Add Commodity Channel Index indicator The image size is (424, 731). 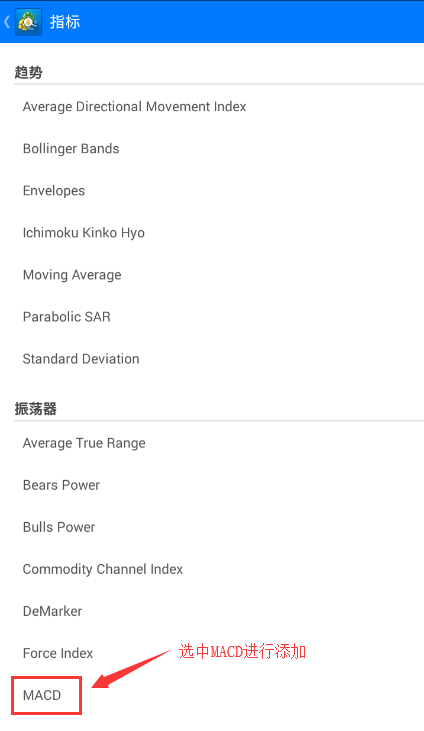click(212, 569)
